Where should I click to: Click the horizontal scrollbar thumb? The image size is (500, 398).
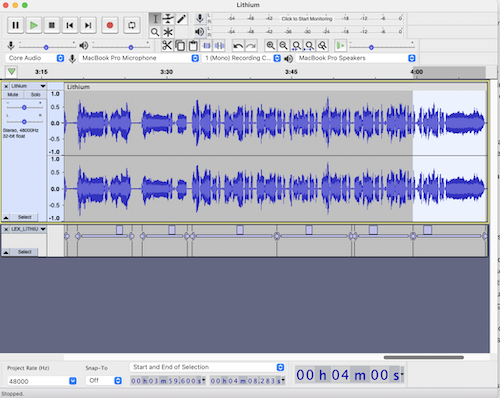[x=424, y=357]
